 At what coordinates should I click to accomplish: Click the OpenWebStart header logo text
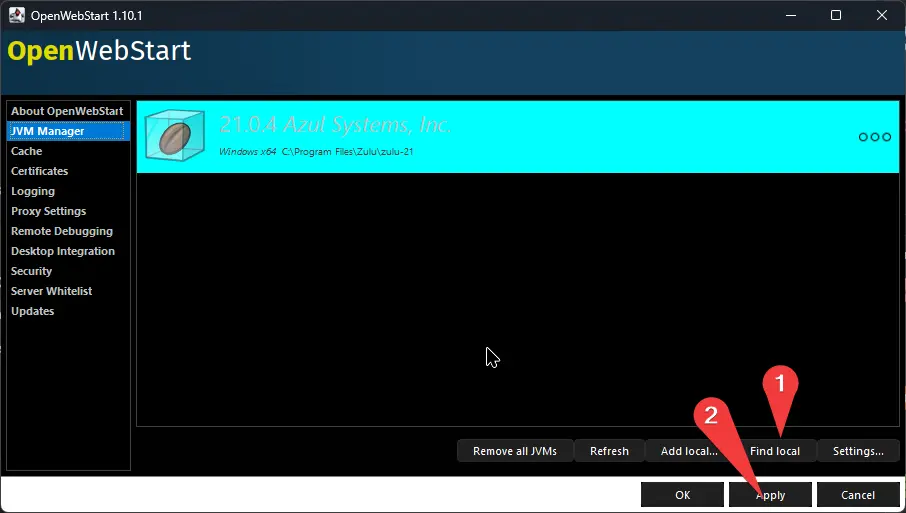[x=99, y=51]
